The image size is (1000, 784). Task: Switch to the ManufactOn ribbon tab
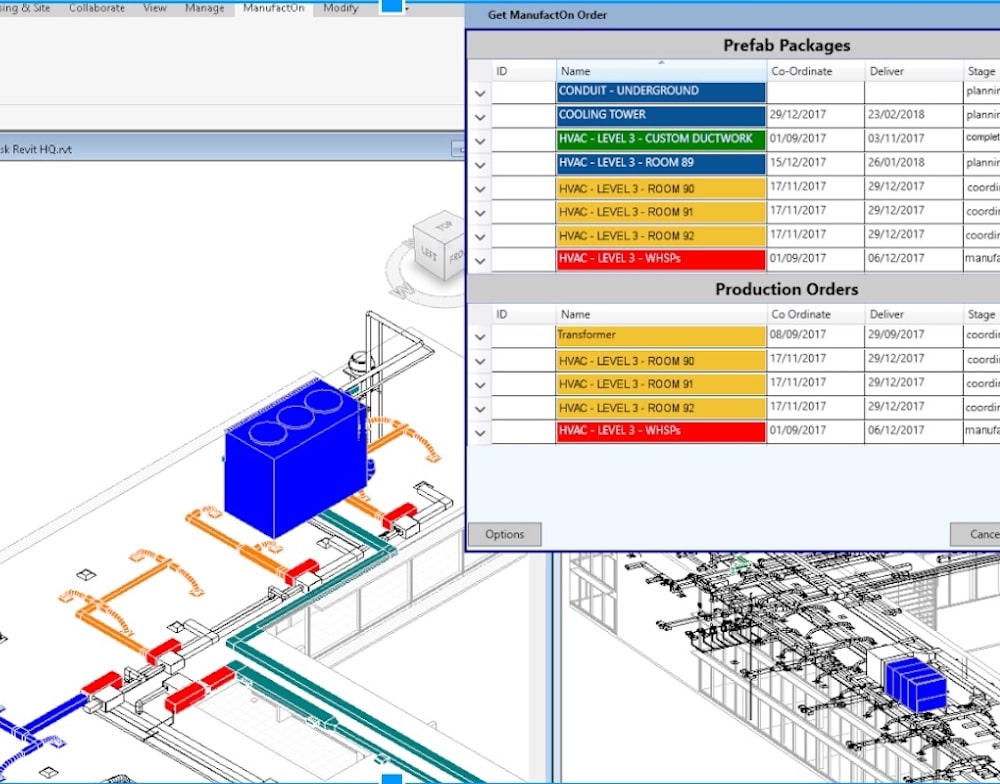[x=273, y=7]
